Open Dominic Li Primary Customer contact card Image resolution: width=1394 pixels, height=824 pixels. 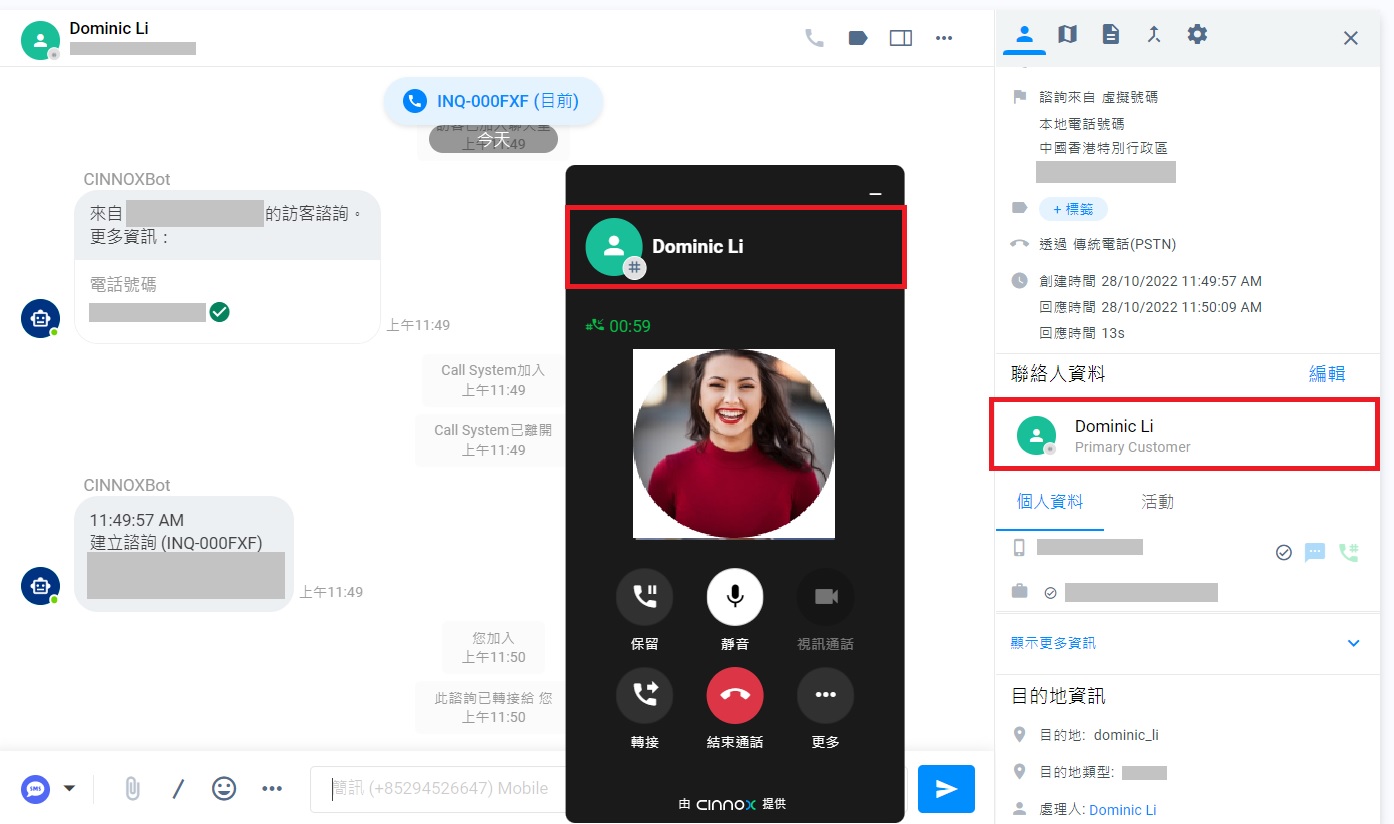point(1184,435)
